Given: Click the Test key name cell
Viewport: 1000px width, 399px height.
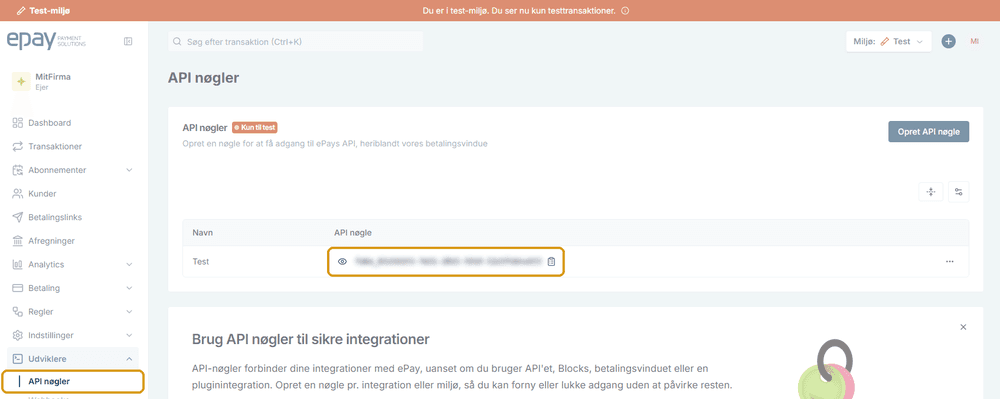Looking at the screenshot, I should pos(201,261).
